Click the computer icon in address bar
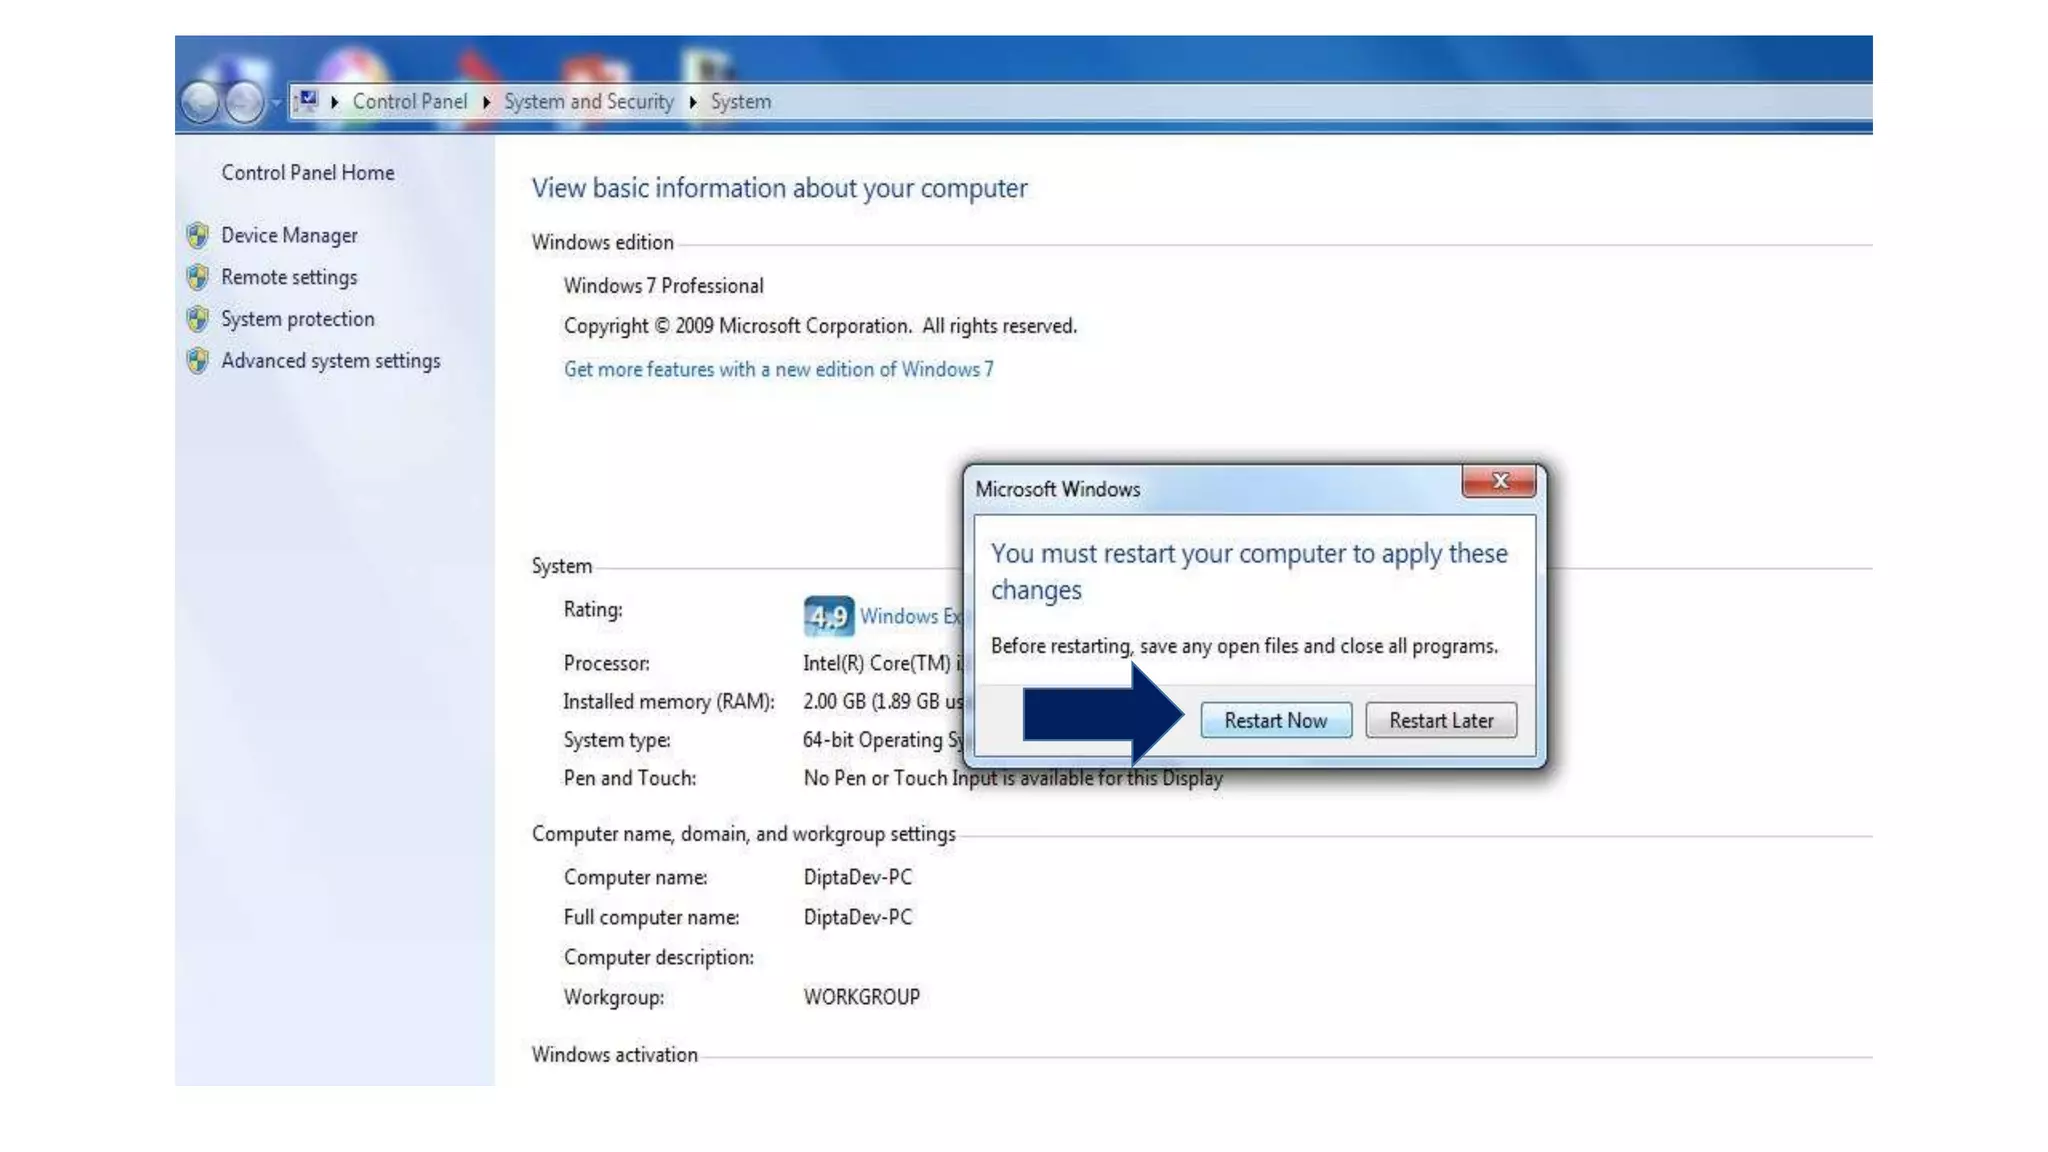 308,100
